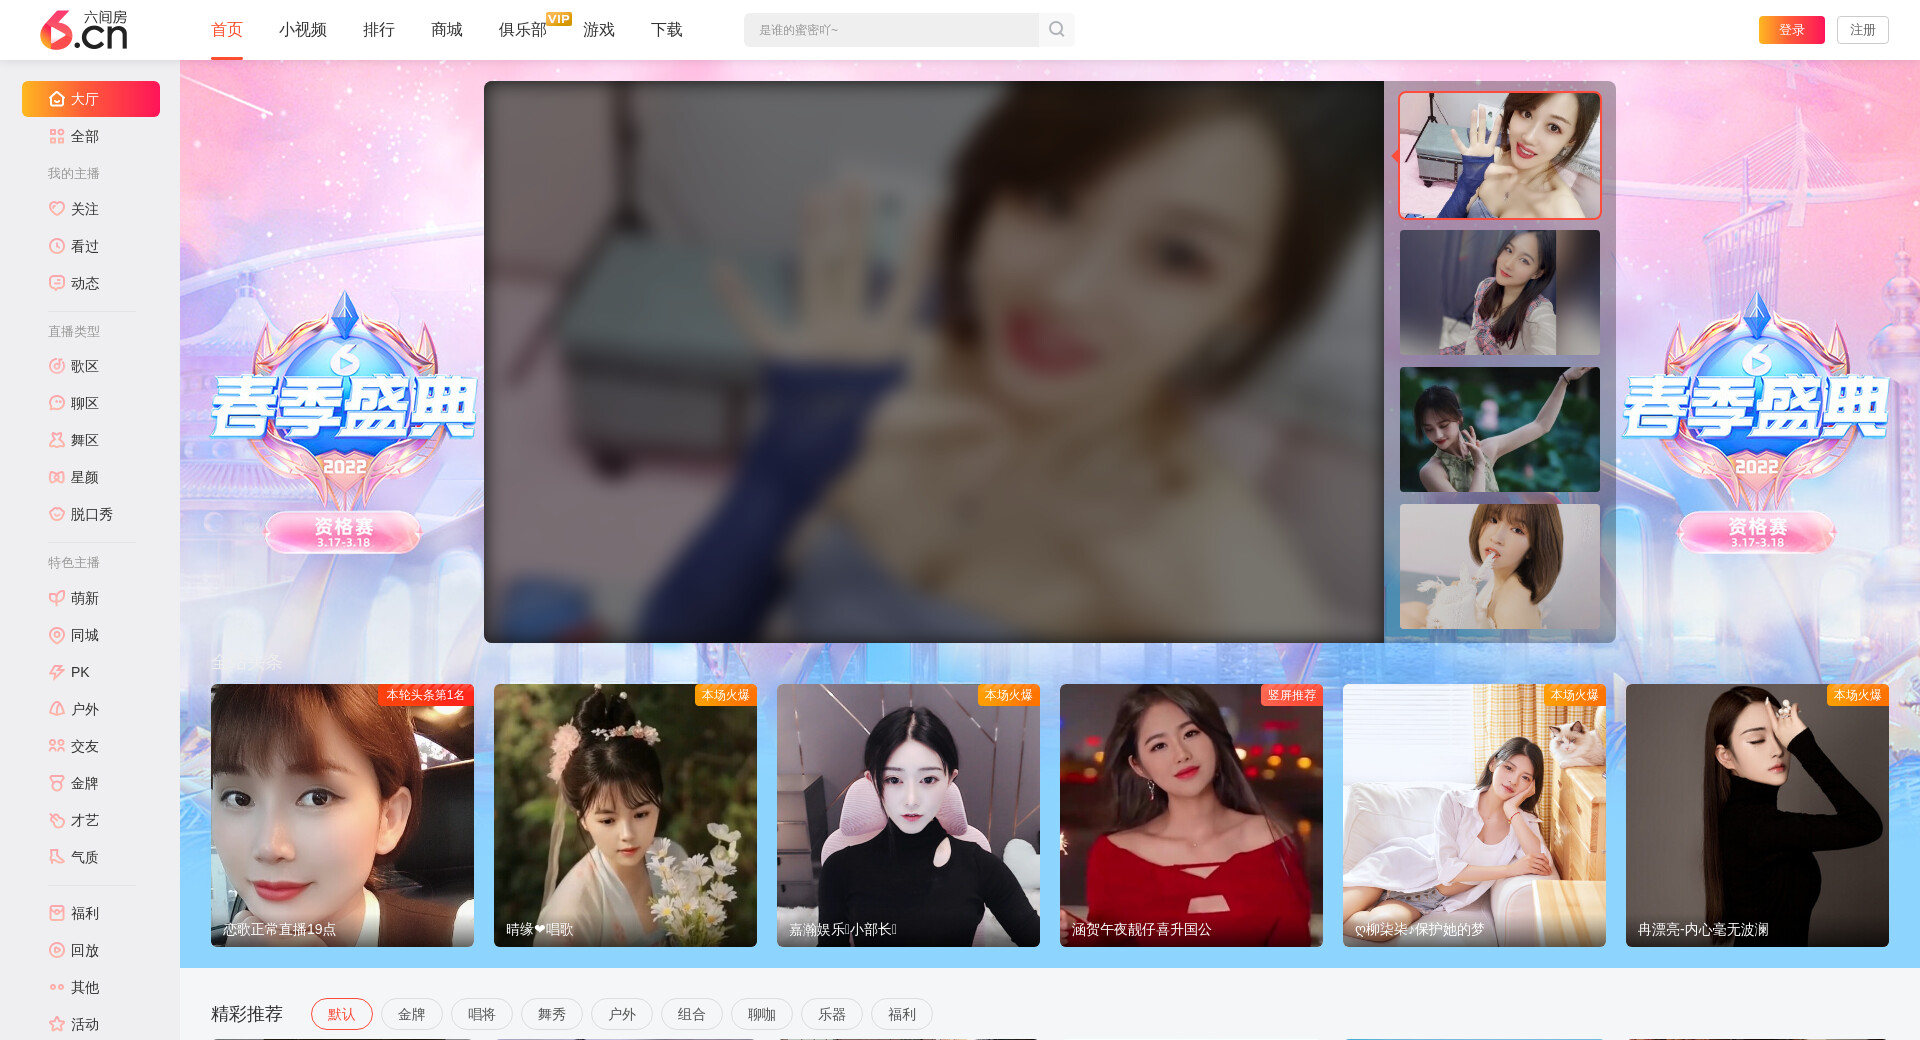Click the search input field
This screenshot has width=1920, height=1040.
(891, 30)
